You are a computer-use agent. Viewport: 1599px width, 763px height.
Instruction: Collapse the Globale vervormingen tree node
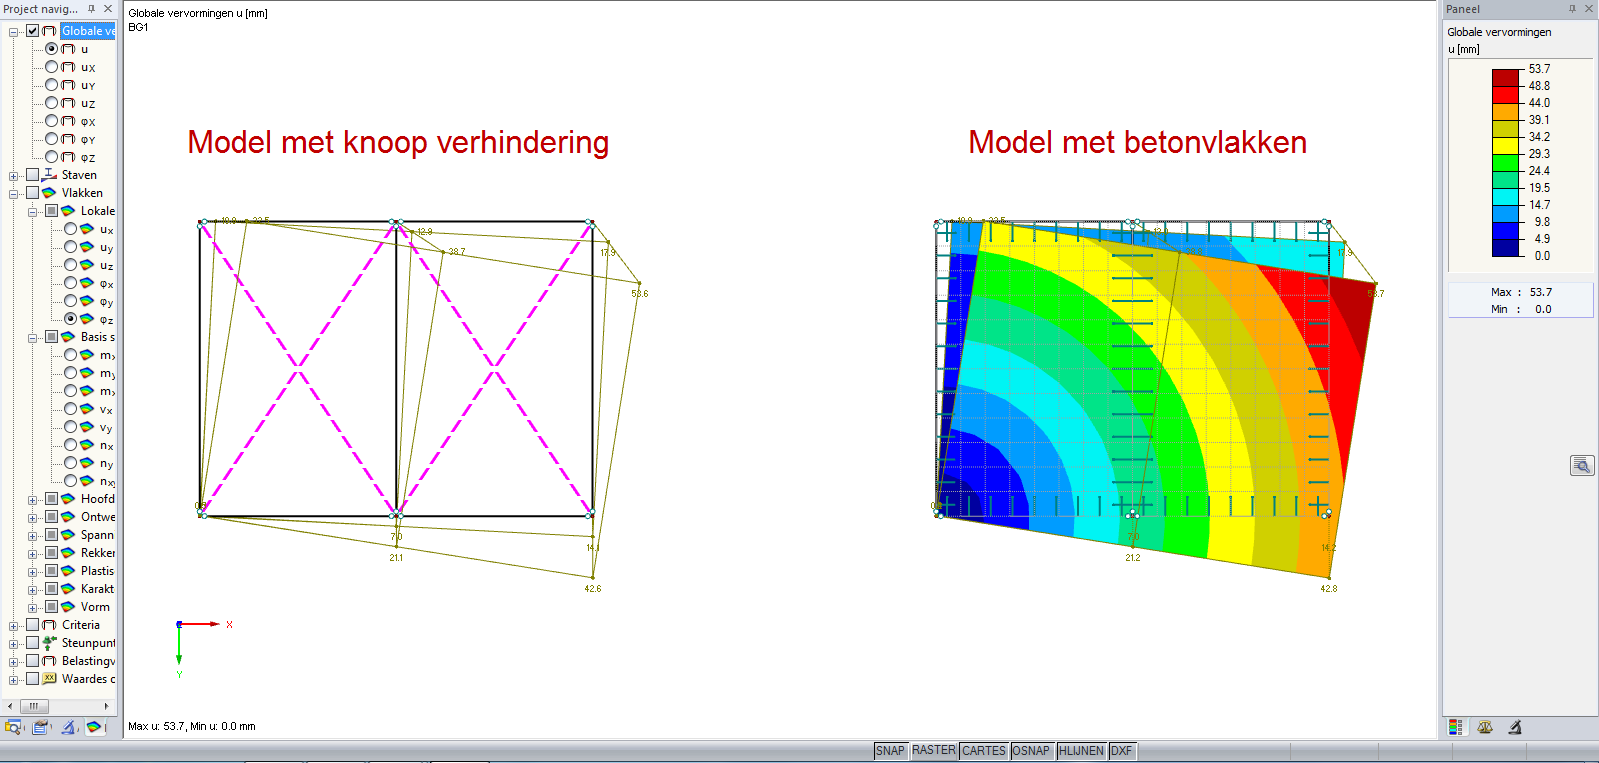coord(14,32)
